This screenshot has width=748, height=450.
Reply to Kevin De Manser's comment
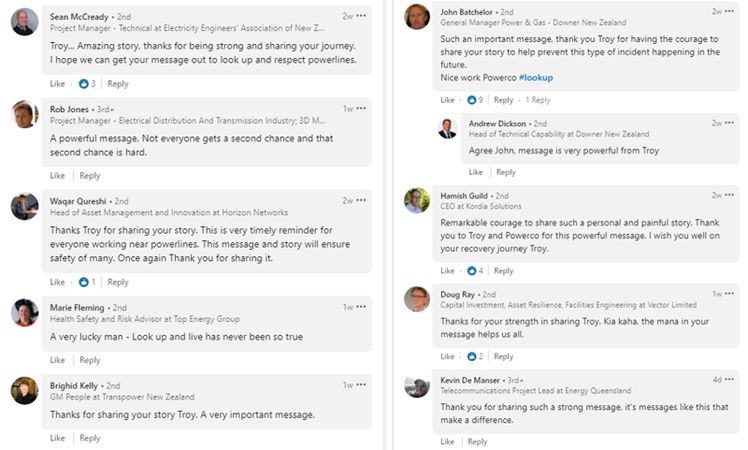point(480,442)
